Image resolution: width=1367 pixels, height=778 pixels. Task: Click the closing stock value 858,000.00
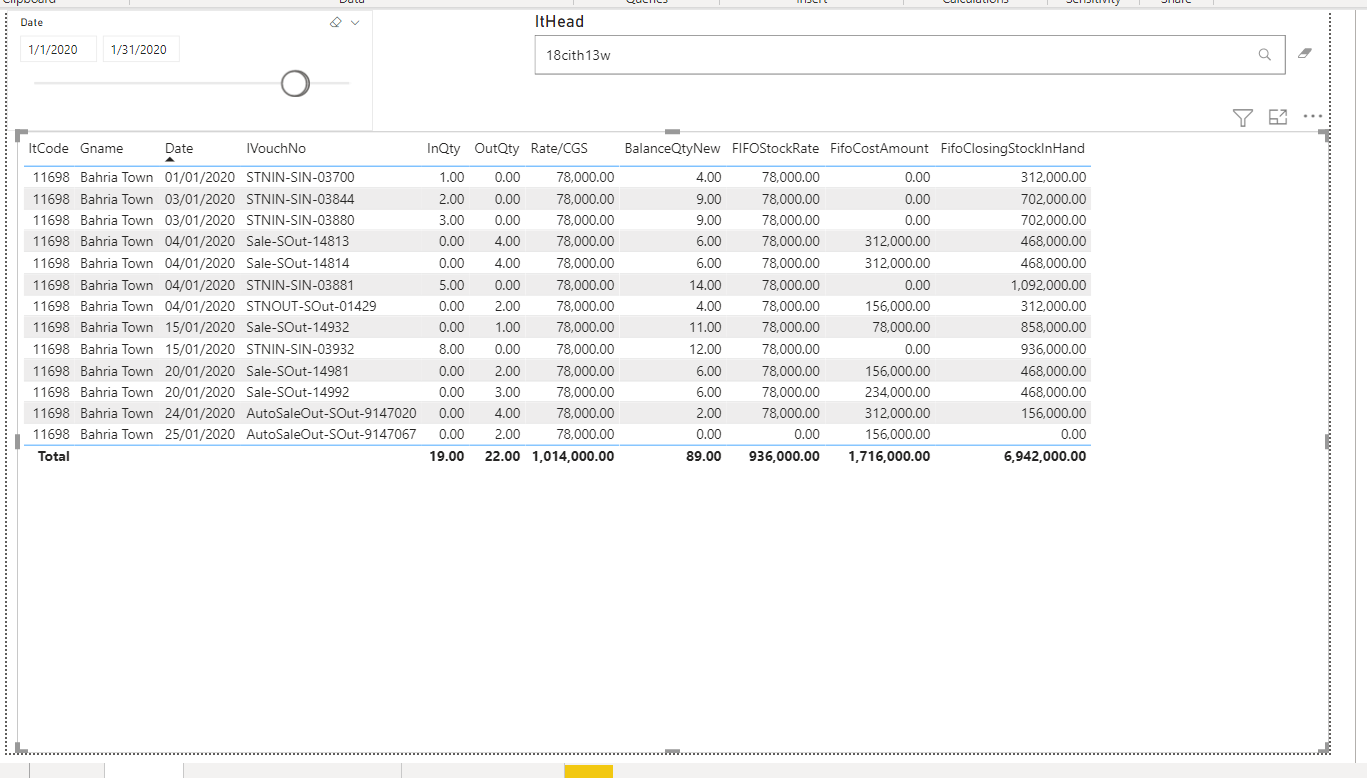point(1053,327)
